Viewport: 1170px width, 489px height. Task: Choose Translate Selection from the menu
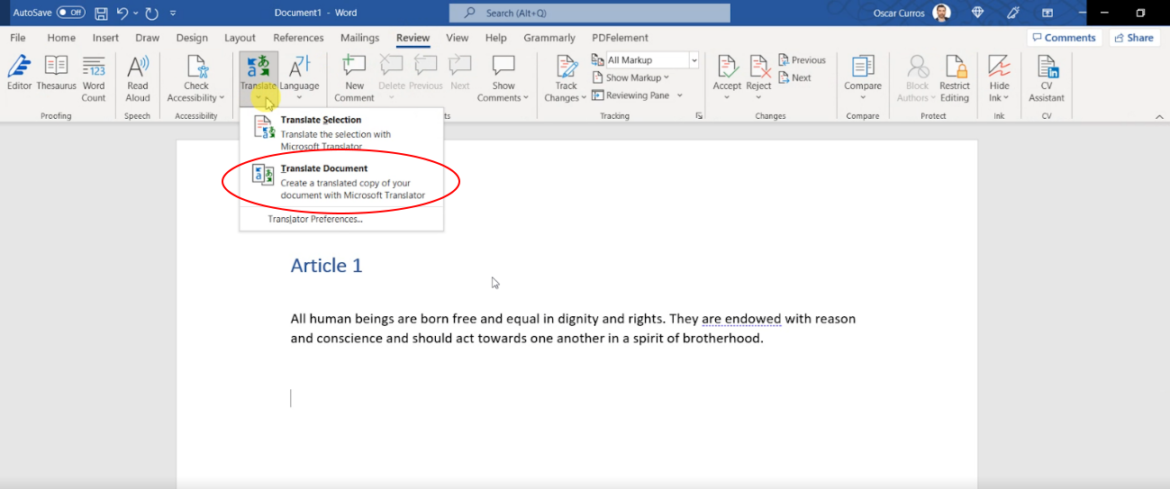tap(342, 133)
